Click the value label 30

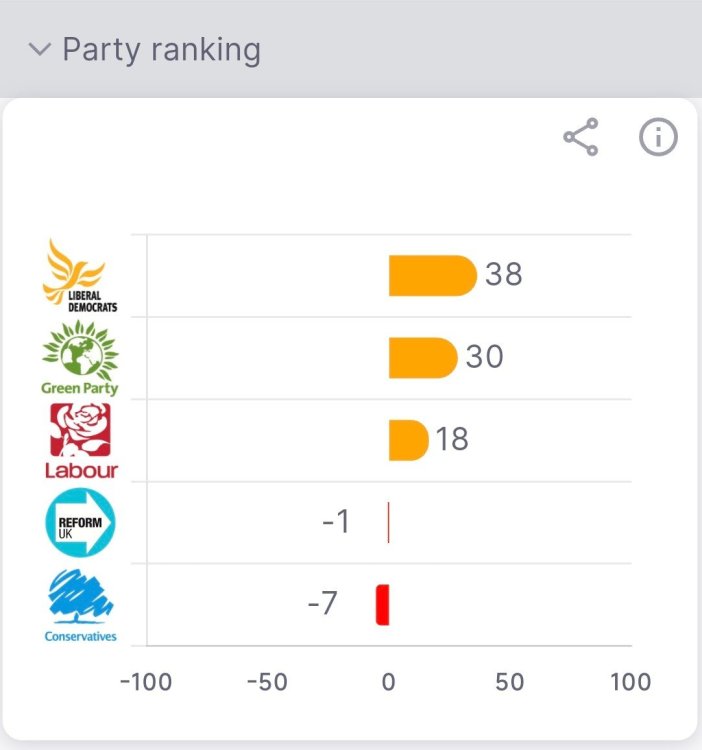(485, 358)
